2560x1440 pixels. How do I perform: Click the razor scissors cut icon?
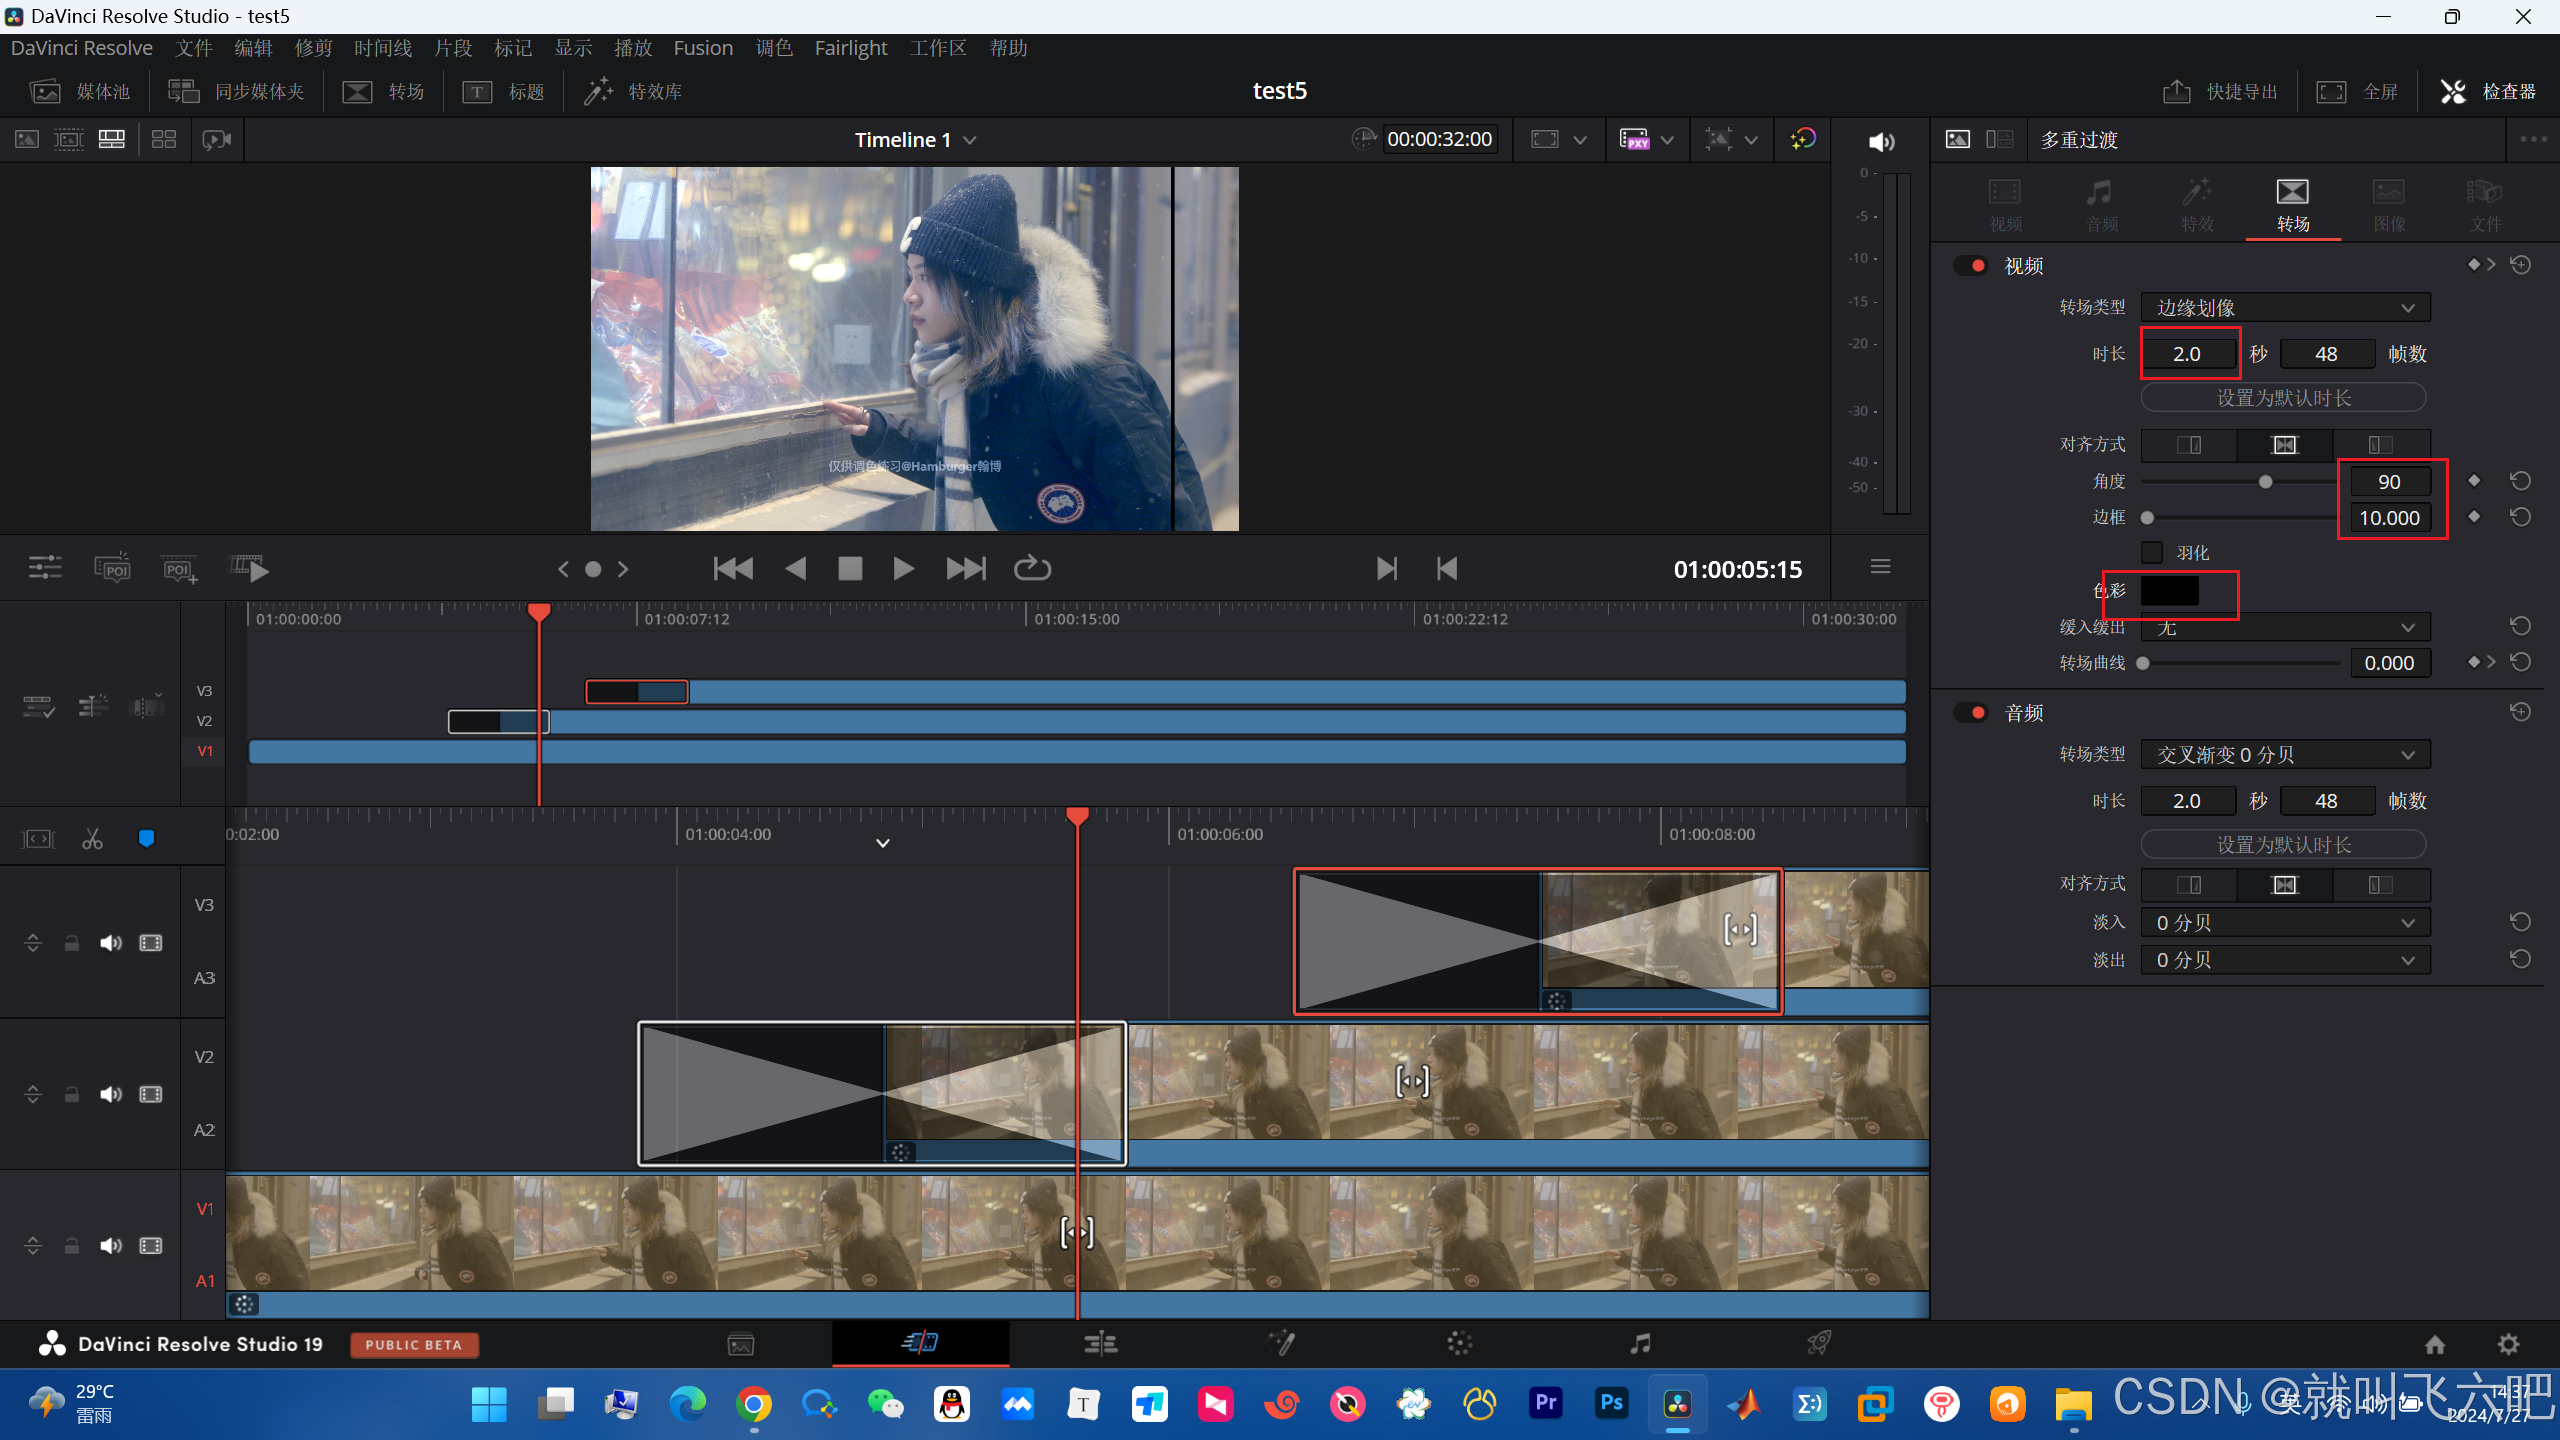tap(93, 839)
